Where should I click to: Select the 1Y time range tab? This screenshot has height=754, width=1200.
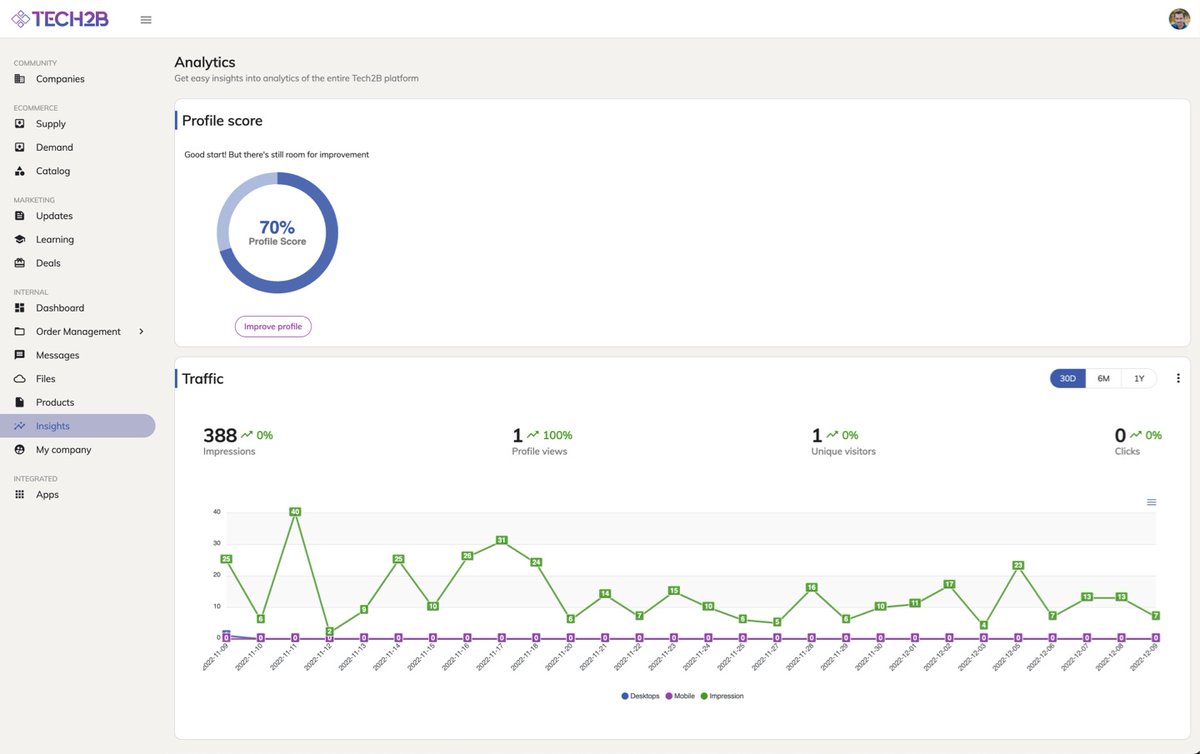point(1138,377)
